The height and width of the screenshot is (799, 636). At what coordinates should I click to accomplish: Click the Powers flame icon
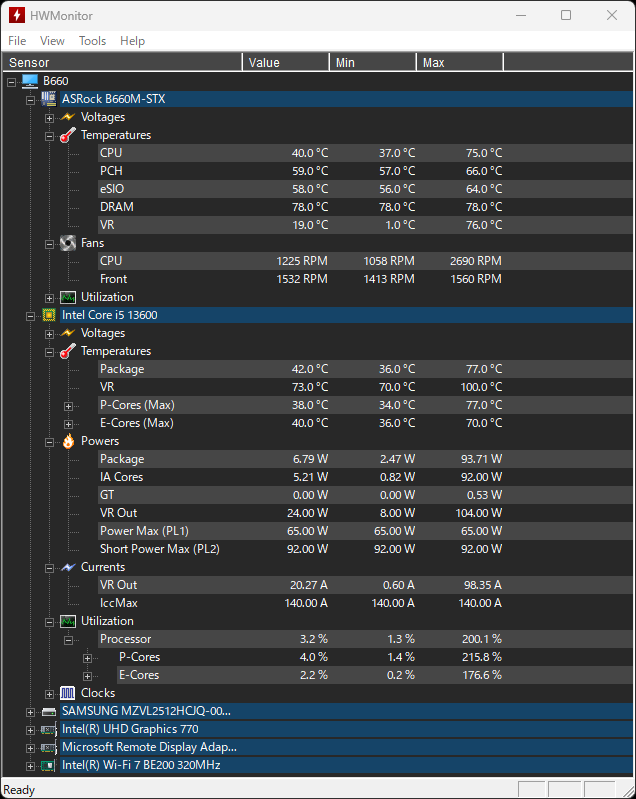coord(68,441)
